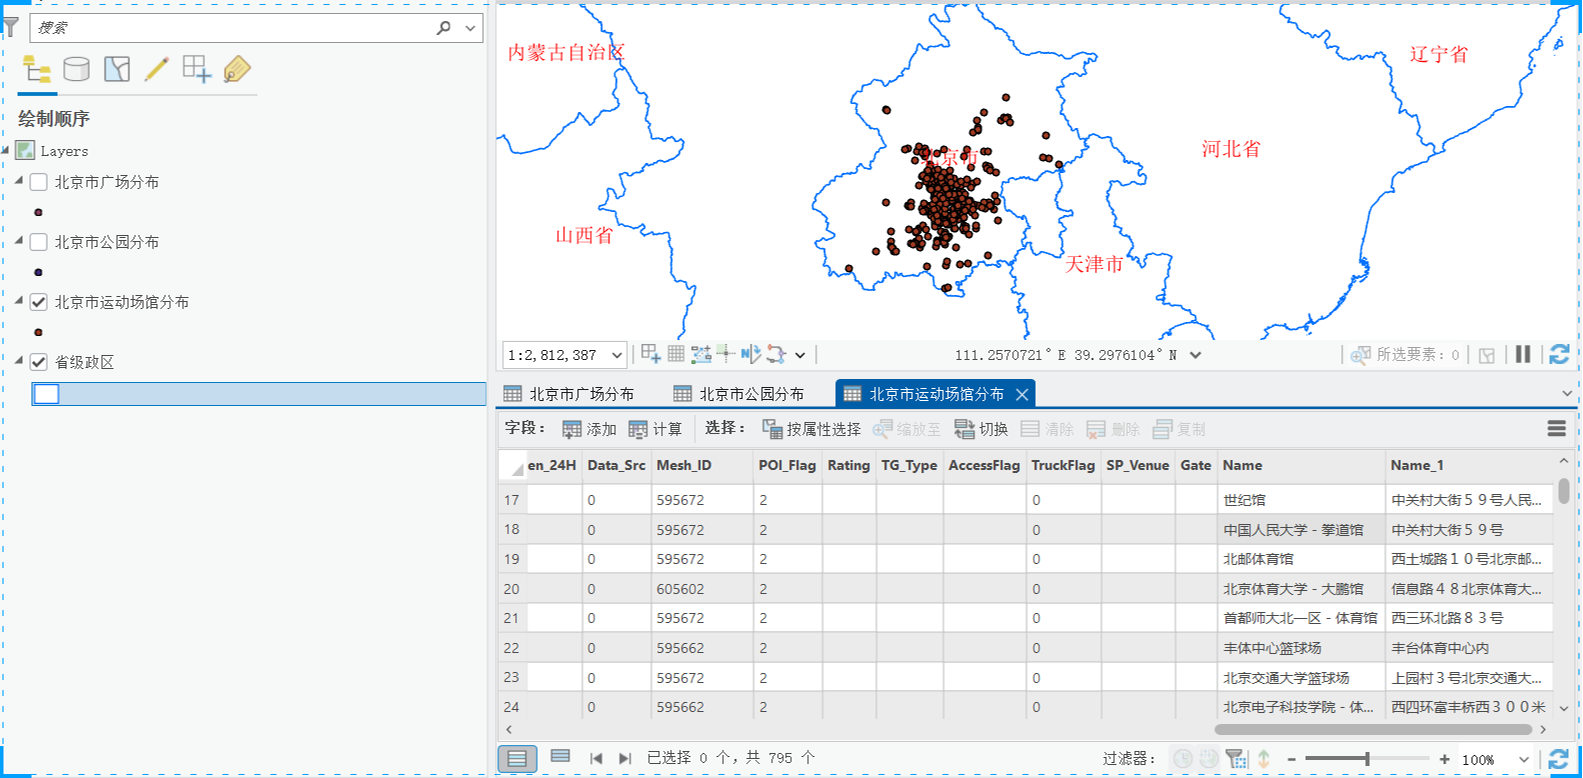Screen dimensions: 1583x778
Task: Click the filter by extent funnel icon
Action: [x=1237, y=759]
